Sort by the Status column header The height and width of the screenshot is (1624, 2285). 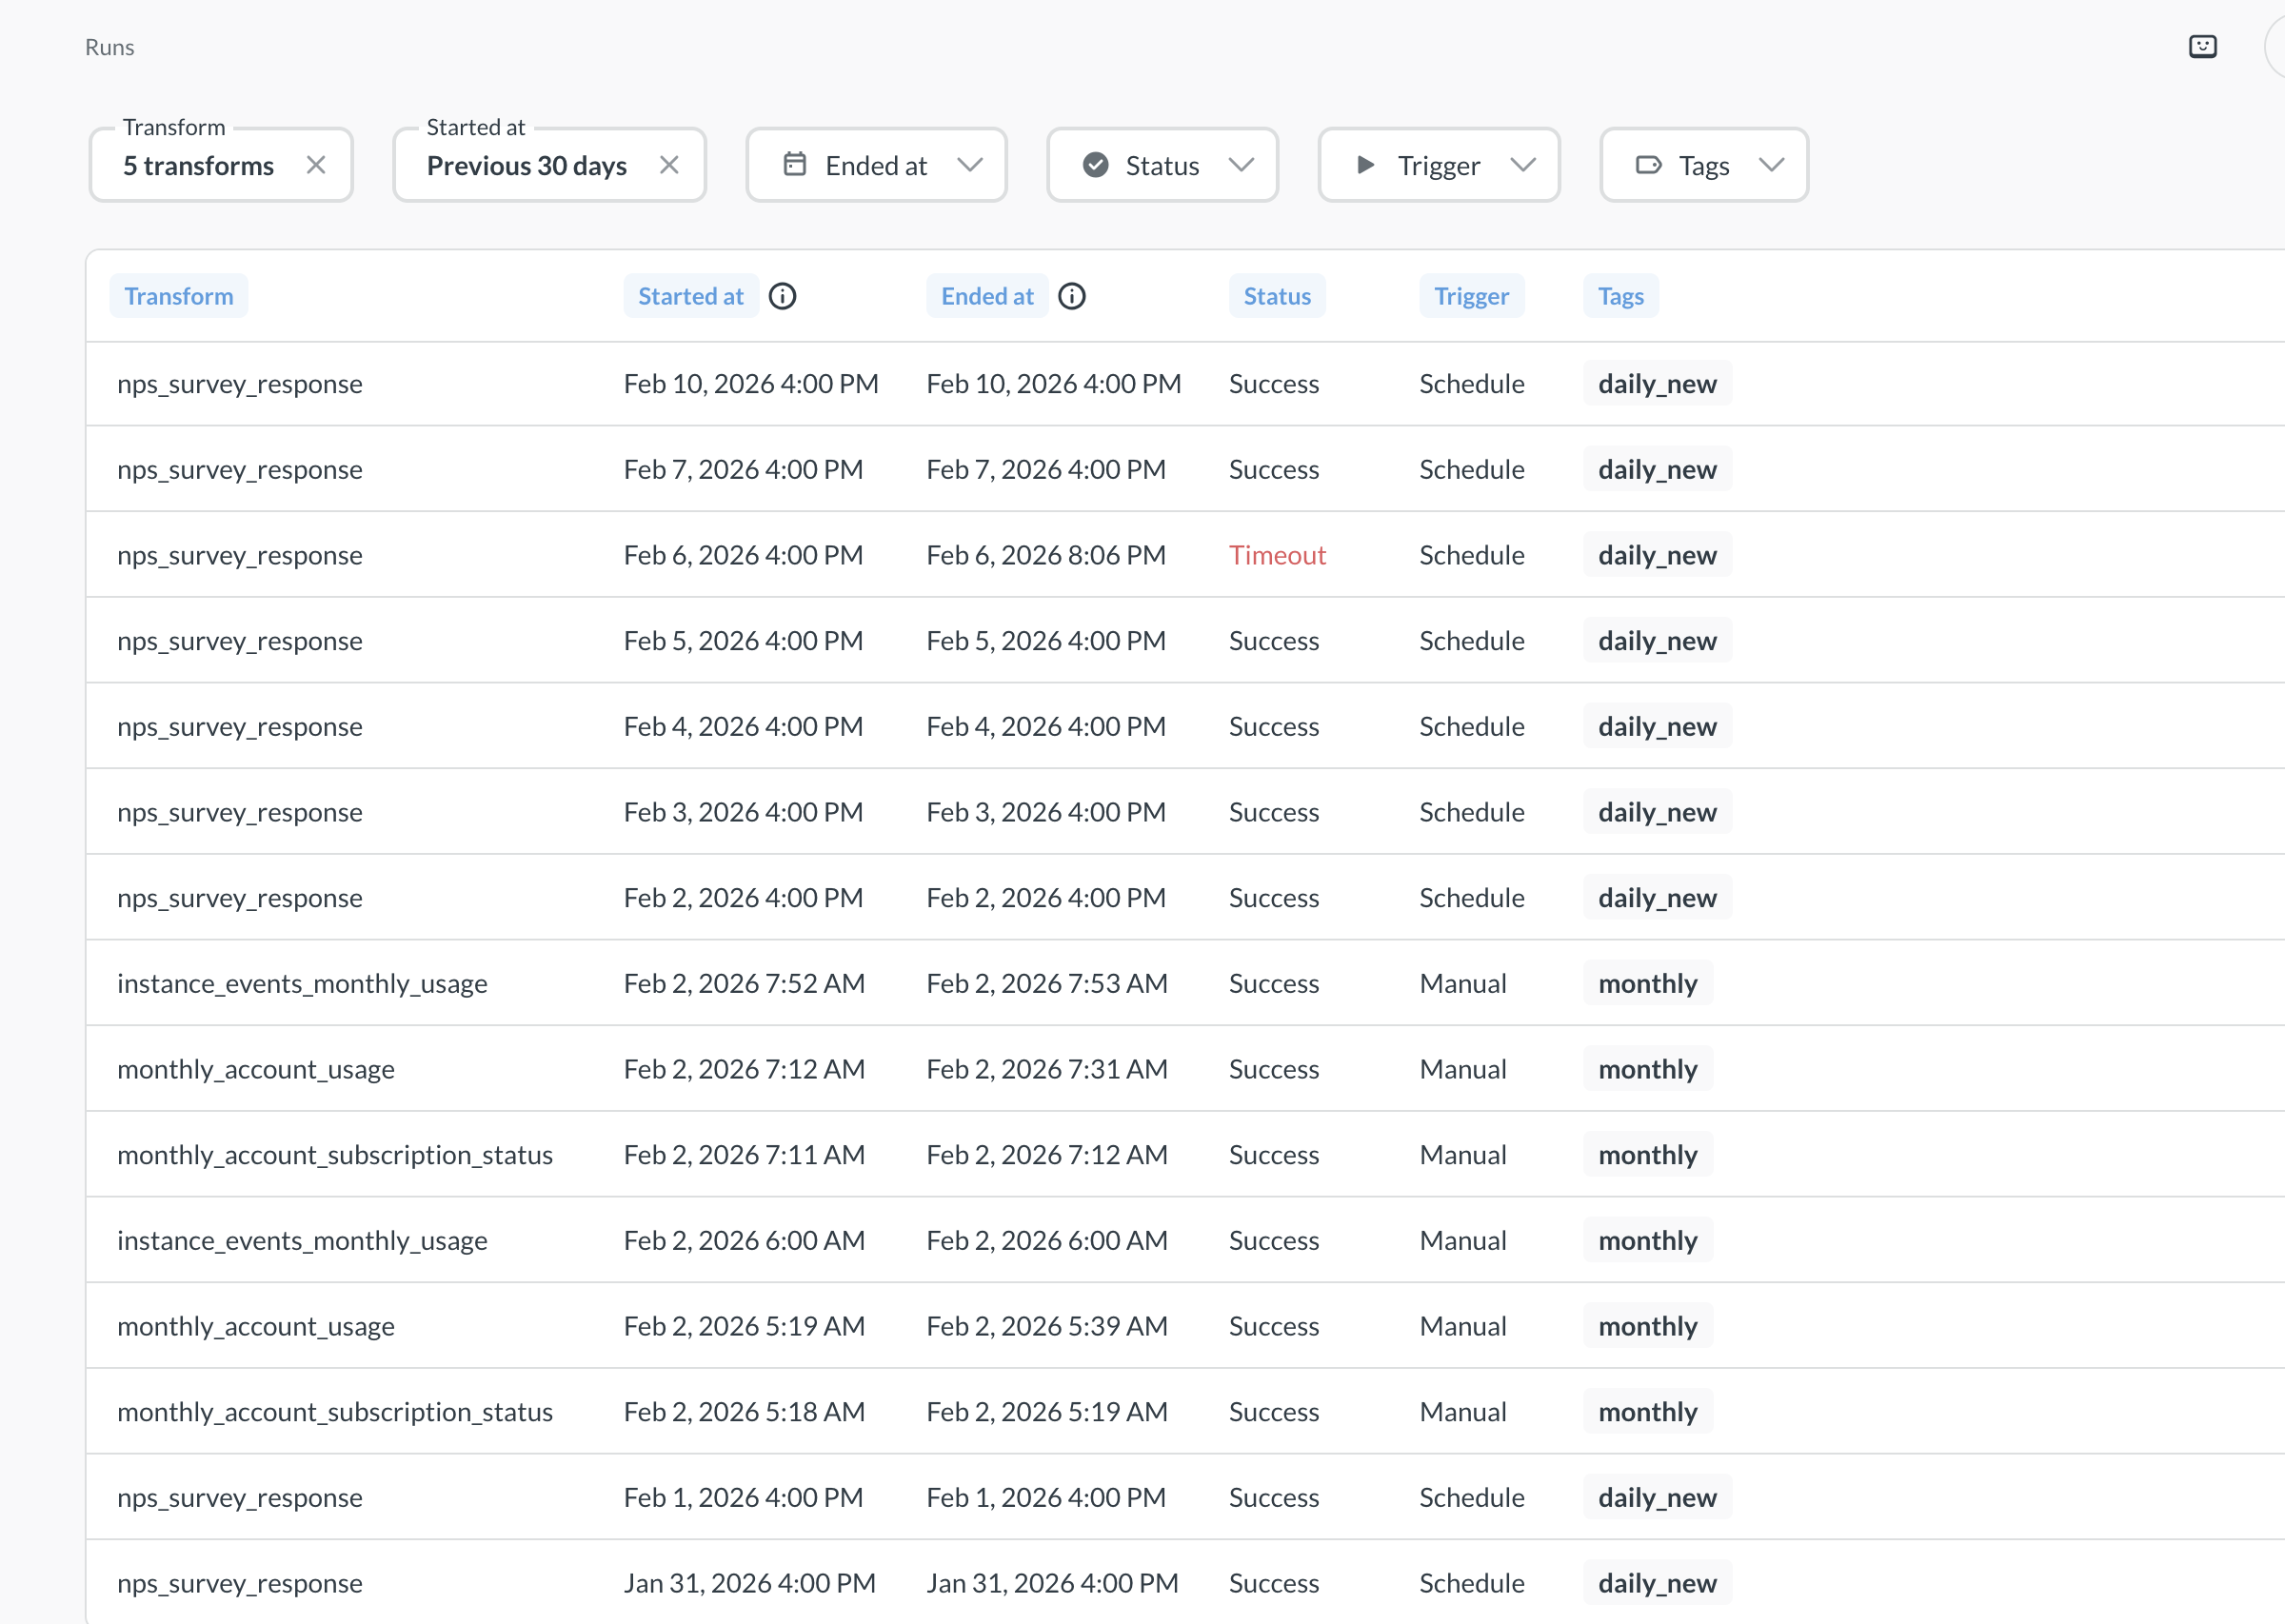coord(1276,296)
